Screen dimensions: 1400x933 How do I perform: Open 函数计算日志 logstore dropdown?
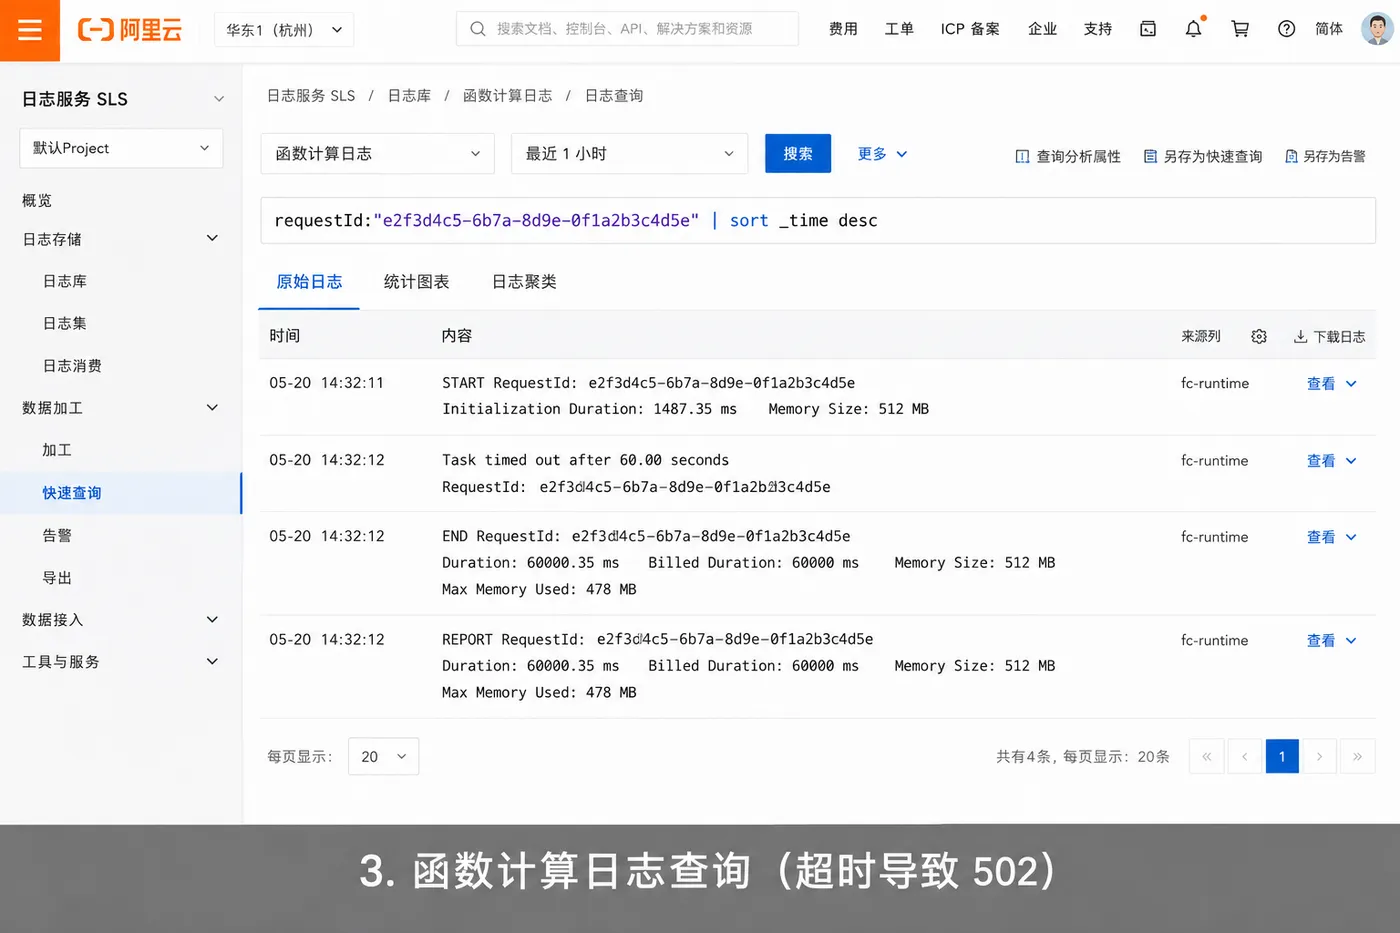tap(378, 154)
